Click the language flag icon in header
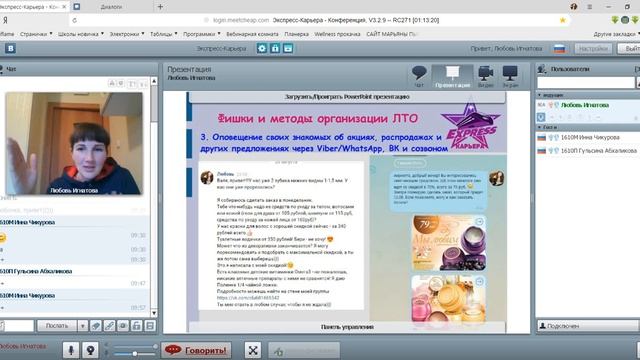640x360 pixels. coord(559,49)
